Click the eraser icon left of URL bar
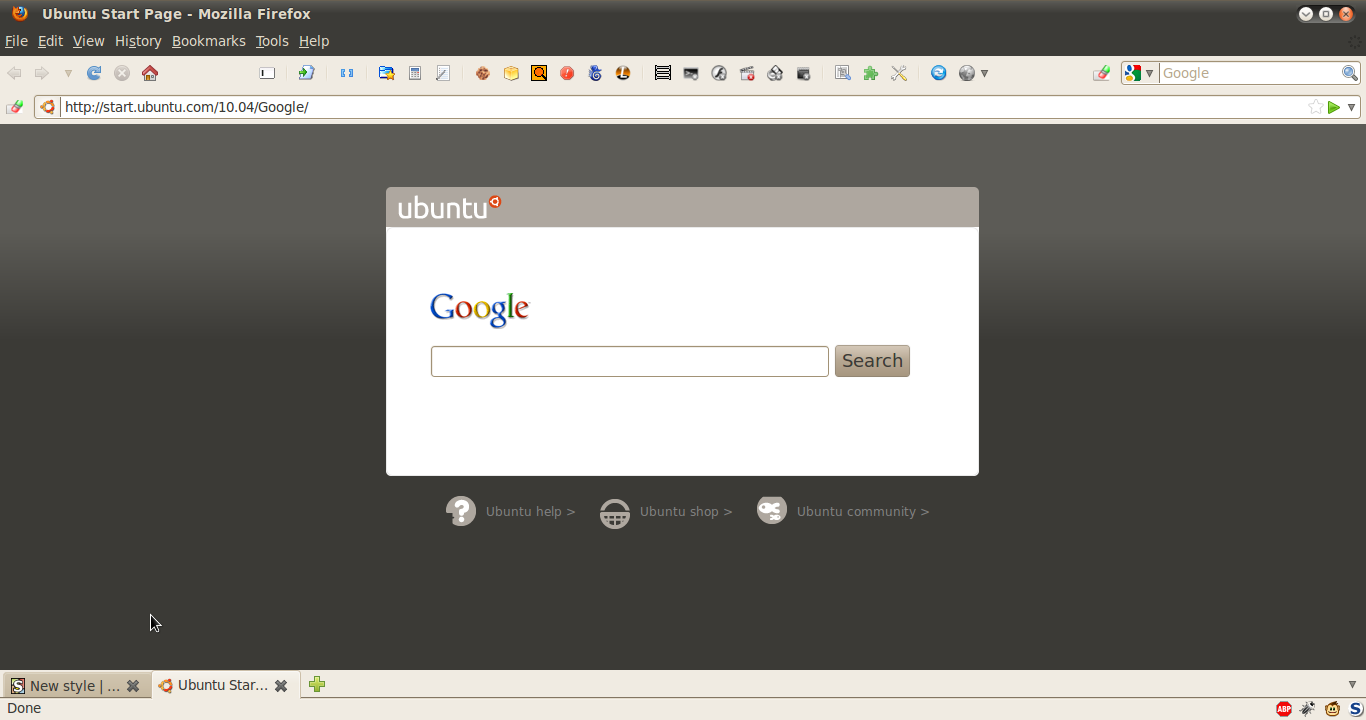This screenshot has width=1366, height=720. [x=15, y=107]
